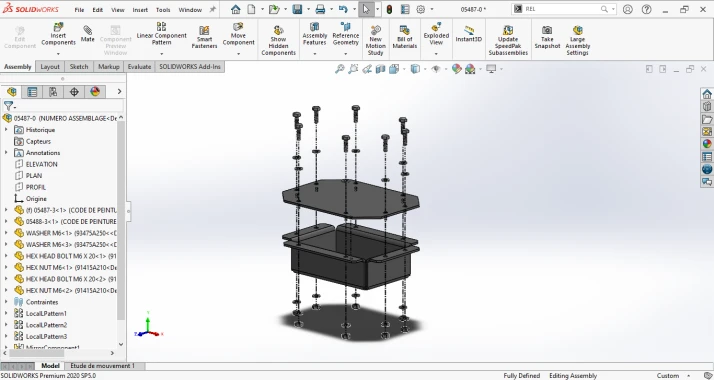Screen dimensions: 714x380
Task: Click the feature tree vertical scrollbar
Action: [121, 220]
